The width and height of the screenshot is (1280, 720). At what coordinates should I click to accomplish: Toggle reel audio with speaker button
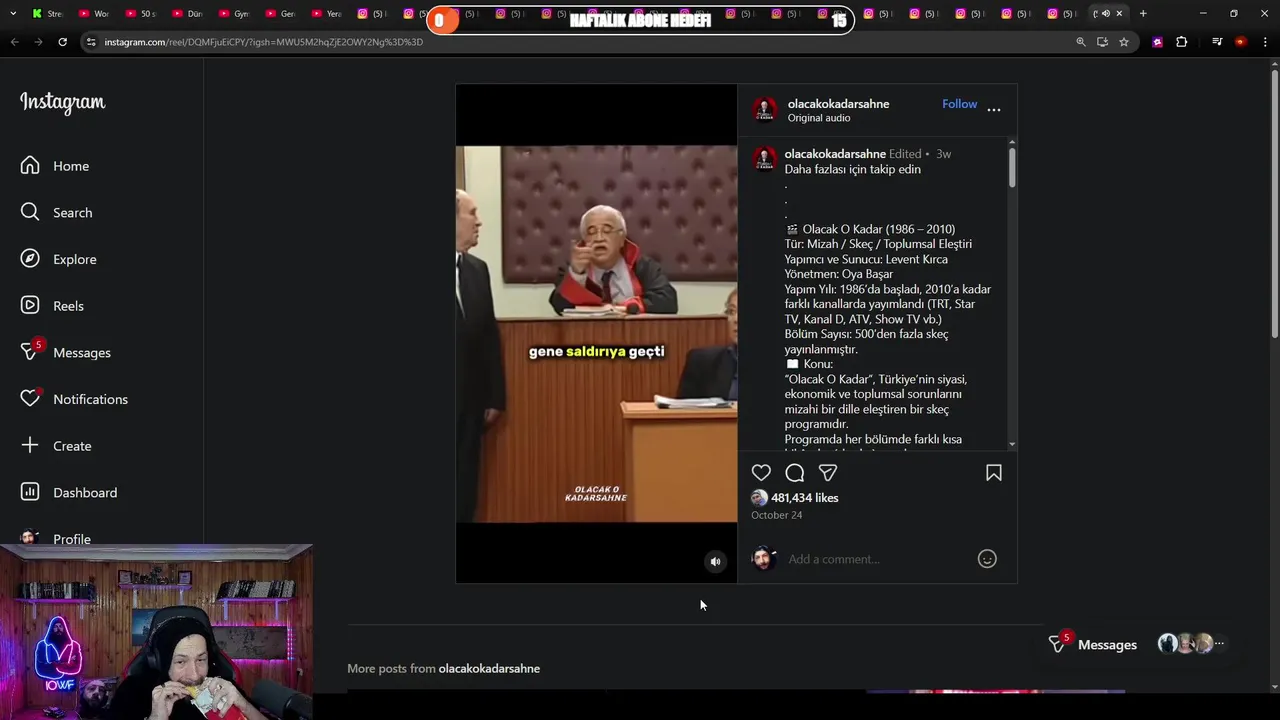coord(715,562)
